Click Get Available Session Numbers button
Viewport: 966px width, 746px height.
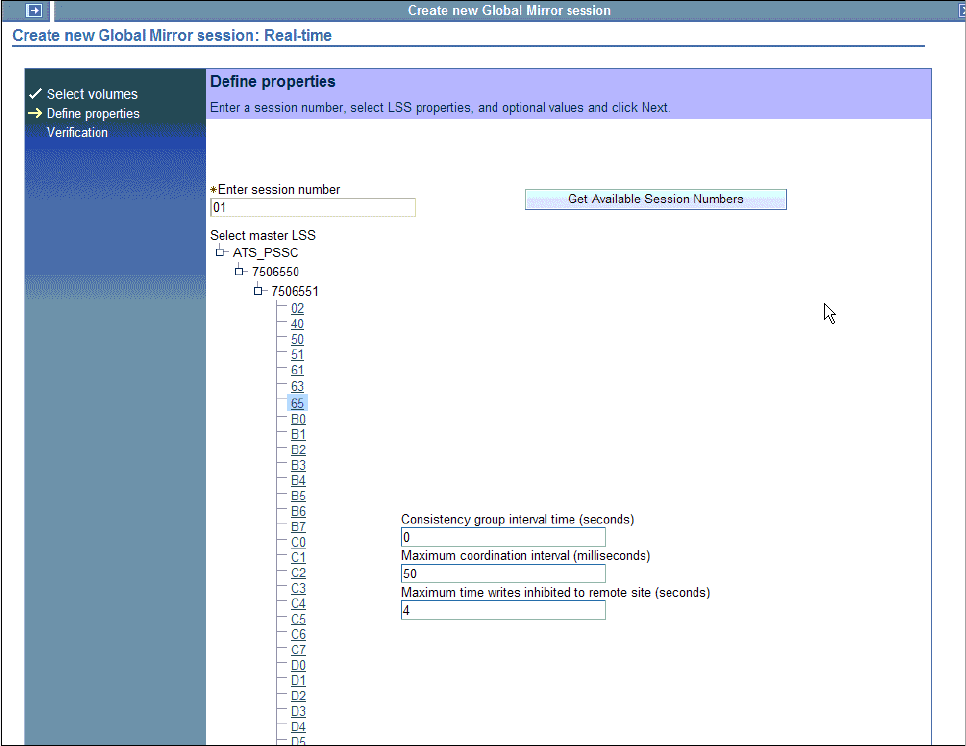(656, 199)
